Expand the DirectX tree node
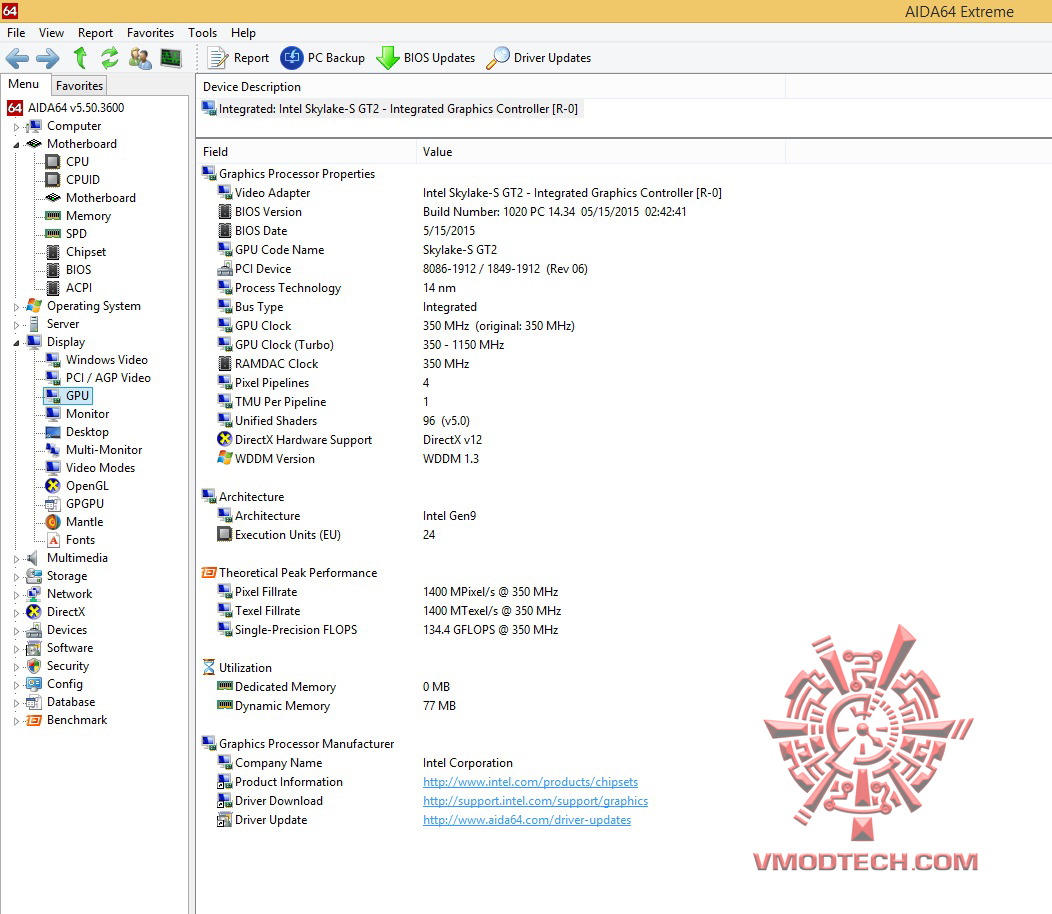The width and height of the screenshot is (1052, 914). click(16, 613)
